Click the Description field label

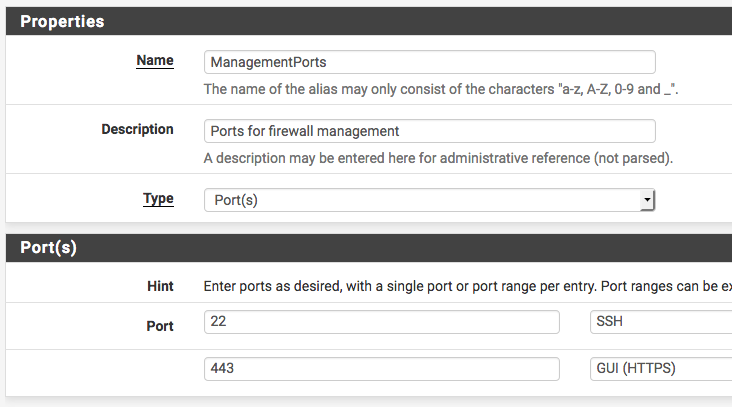coord(137,129)
